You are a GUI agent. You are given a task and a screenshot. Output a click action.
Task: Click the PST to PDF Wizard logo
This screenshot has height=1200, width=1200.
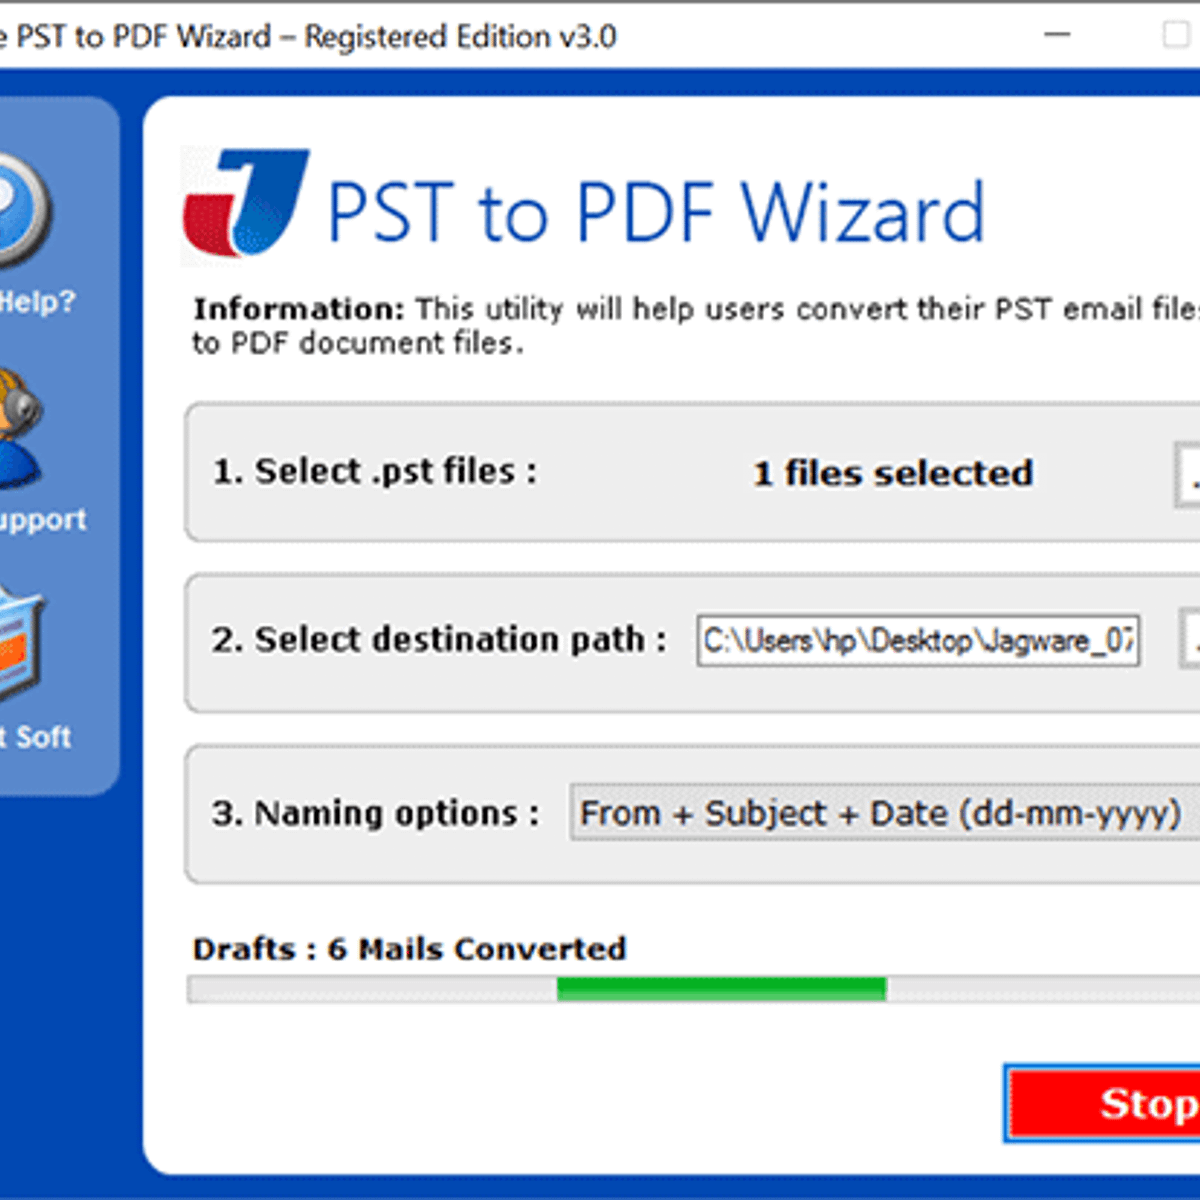[245, 203]
